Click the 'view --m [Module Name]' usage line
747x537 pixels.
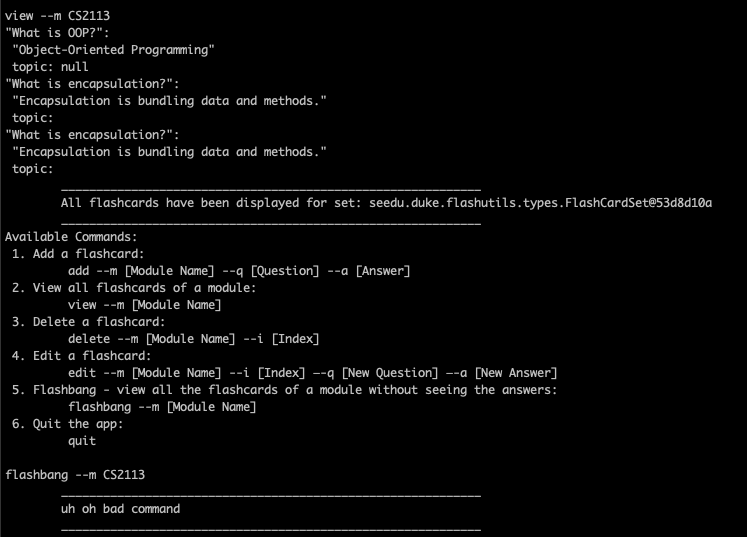144,305
